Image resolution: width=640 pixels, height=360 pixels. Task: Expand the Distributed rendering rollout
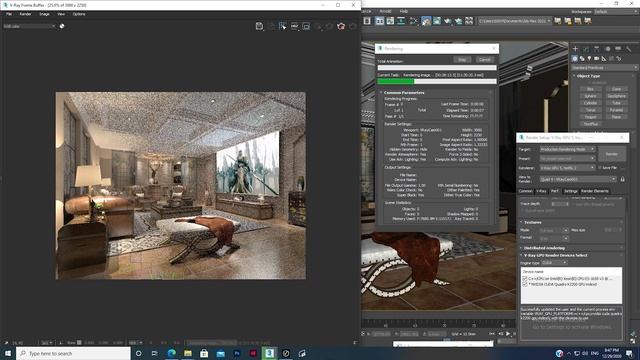coord(571,248)
